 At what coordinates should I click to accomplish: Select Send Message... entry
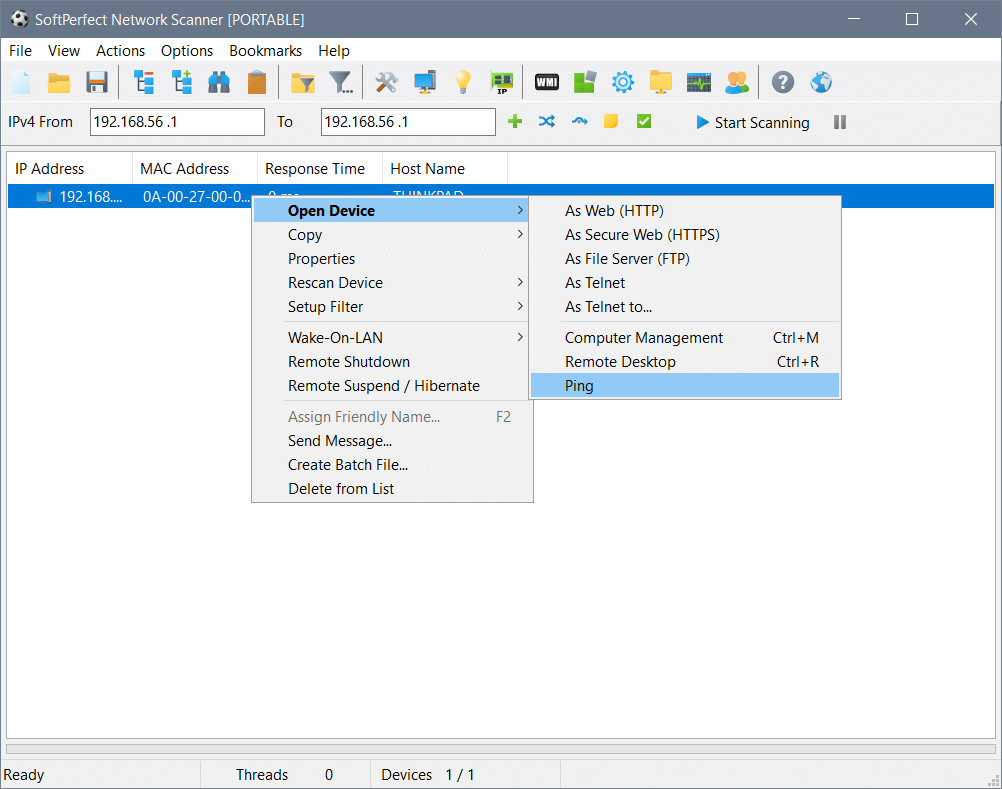(x=391, y=441)
